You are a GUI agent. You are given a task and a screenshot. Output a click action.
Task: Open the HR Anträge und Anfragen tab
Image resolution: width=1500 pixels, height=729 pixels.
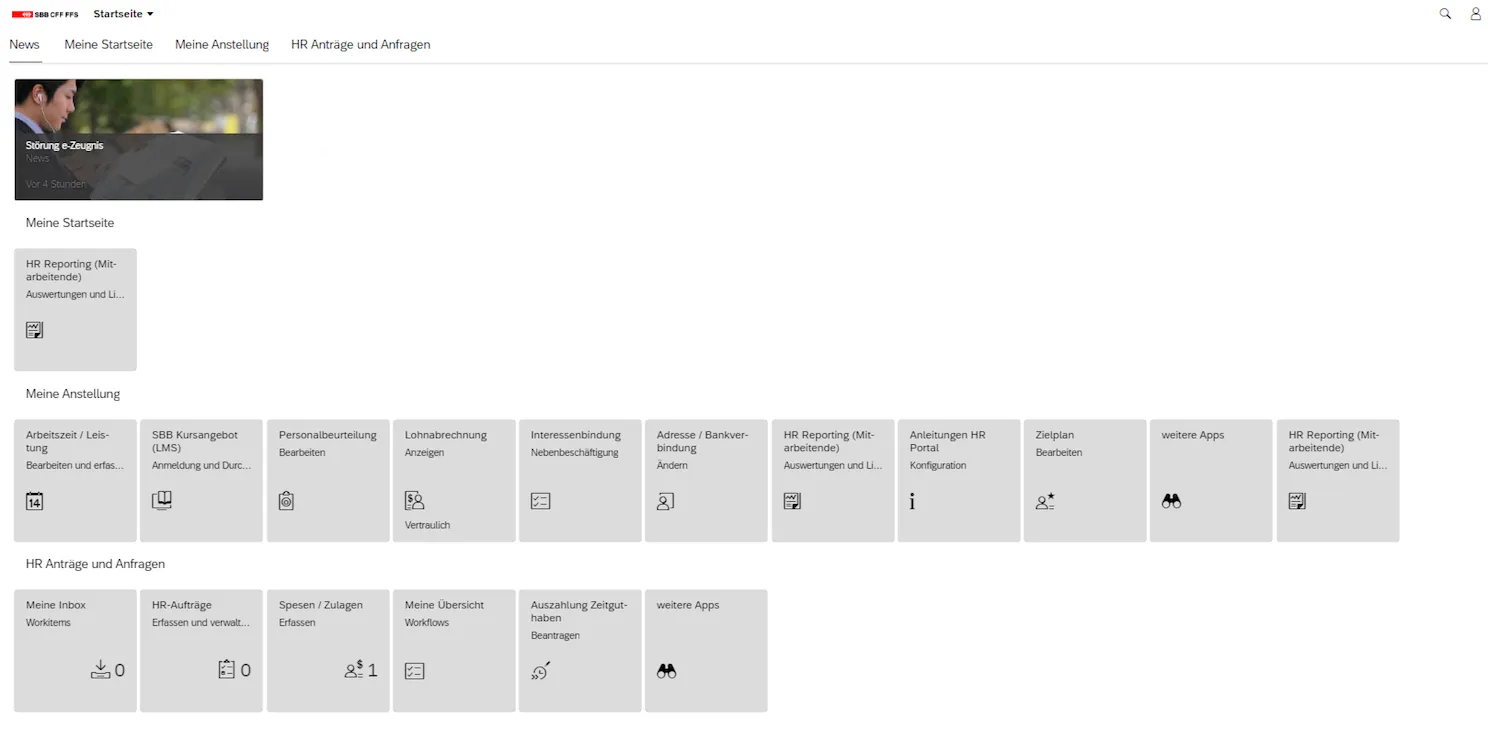point(360,45)
